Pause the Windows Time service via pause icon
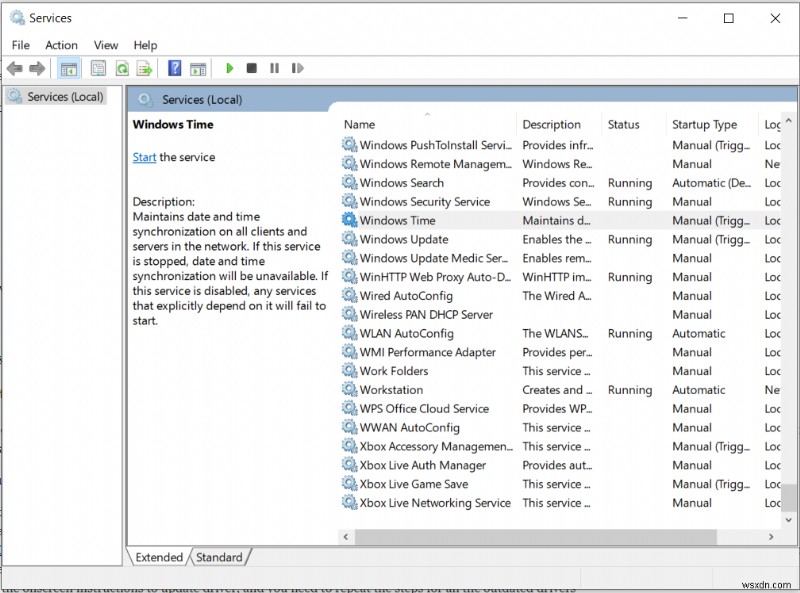The image size is (800, 593). [x=275, y=68]
